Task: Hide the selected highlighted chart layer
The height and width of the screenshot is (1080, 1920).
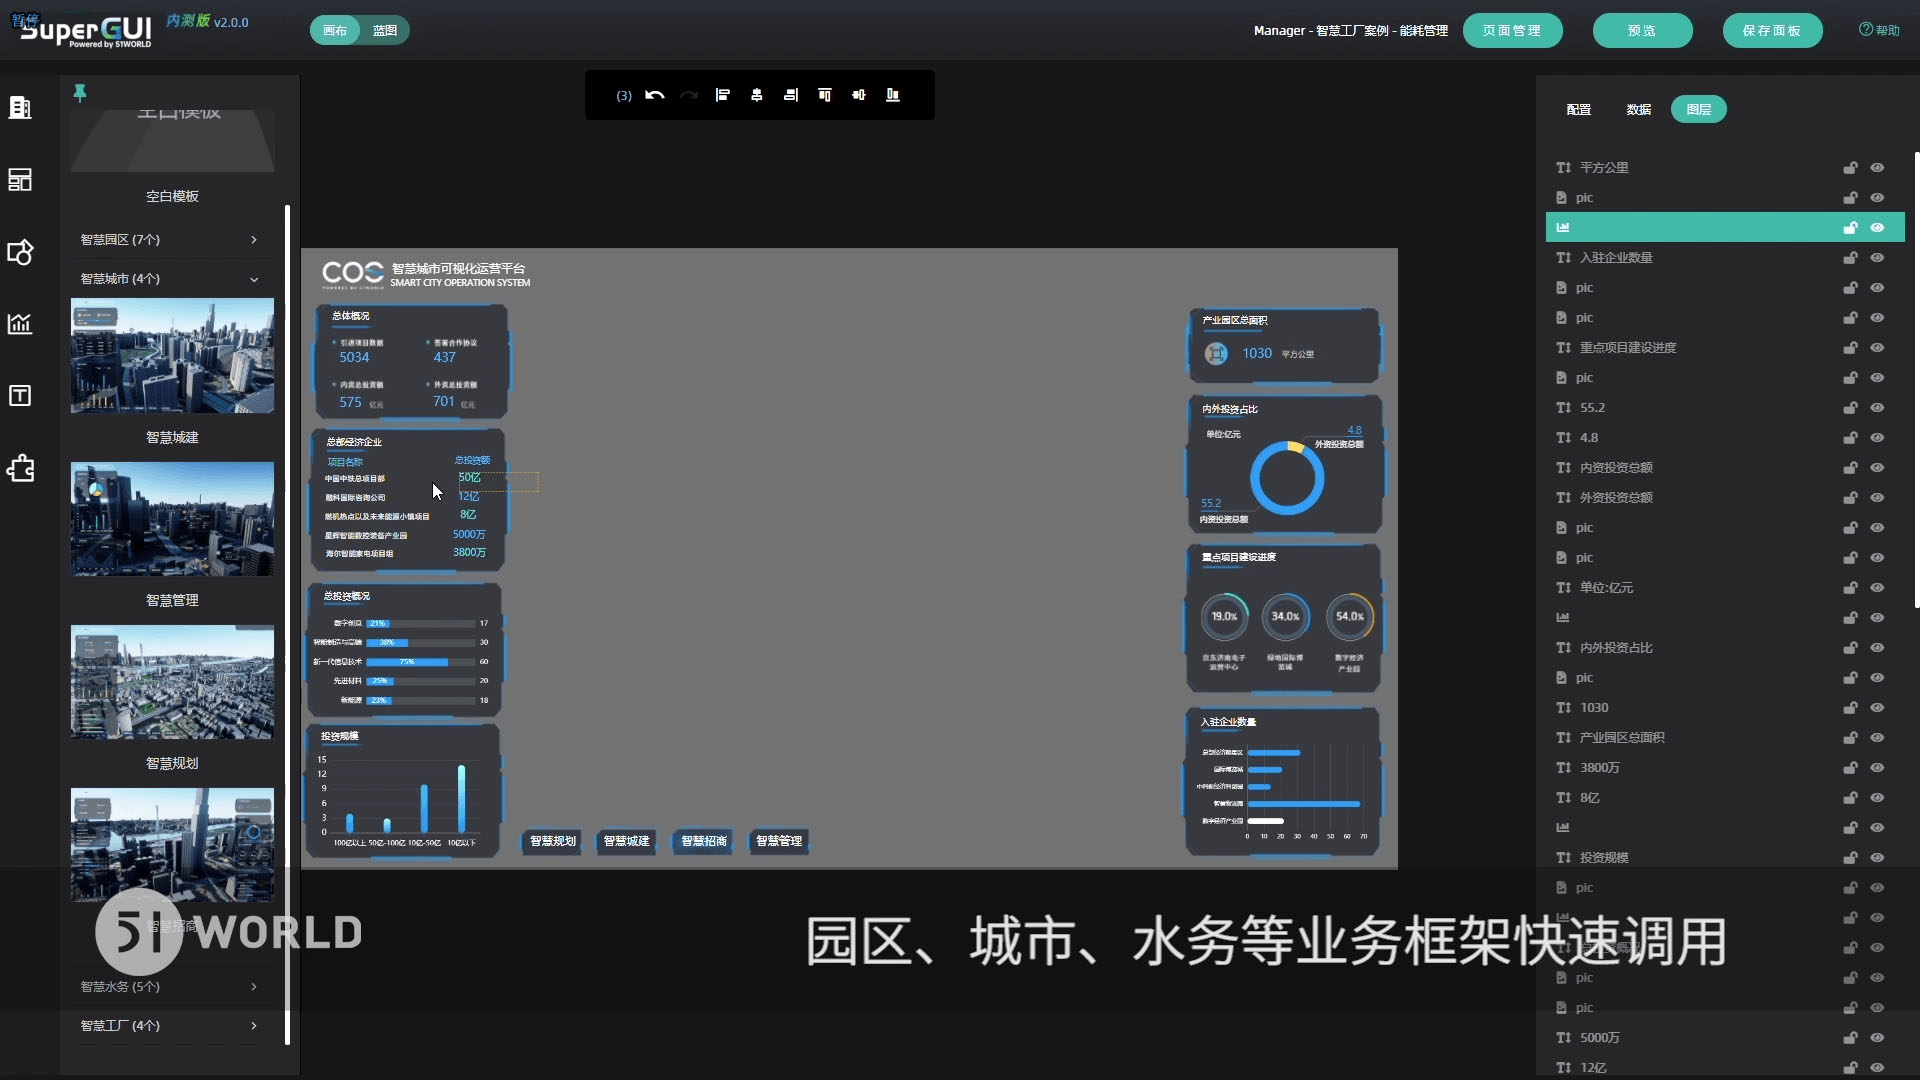Action: tap(1877, 228)
